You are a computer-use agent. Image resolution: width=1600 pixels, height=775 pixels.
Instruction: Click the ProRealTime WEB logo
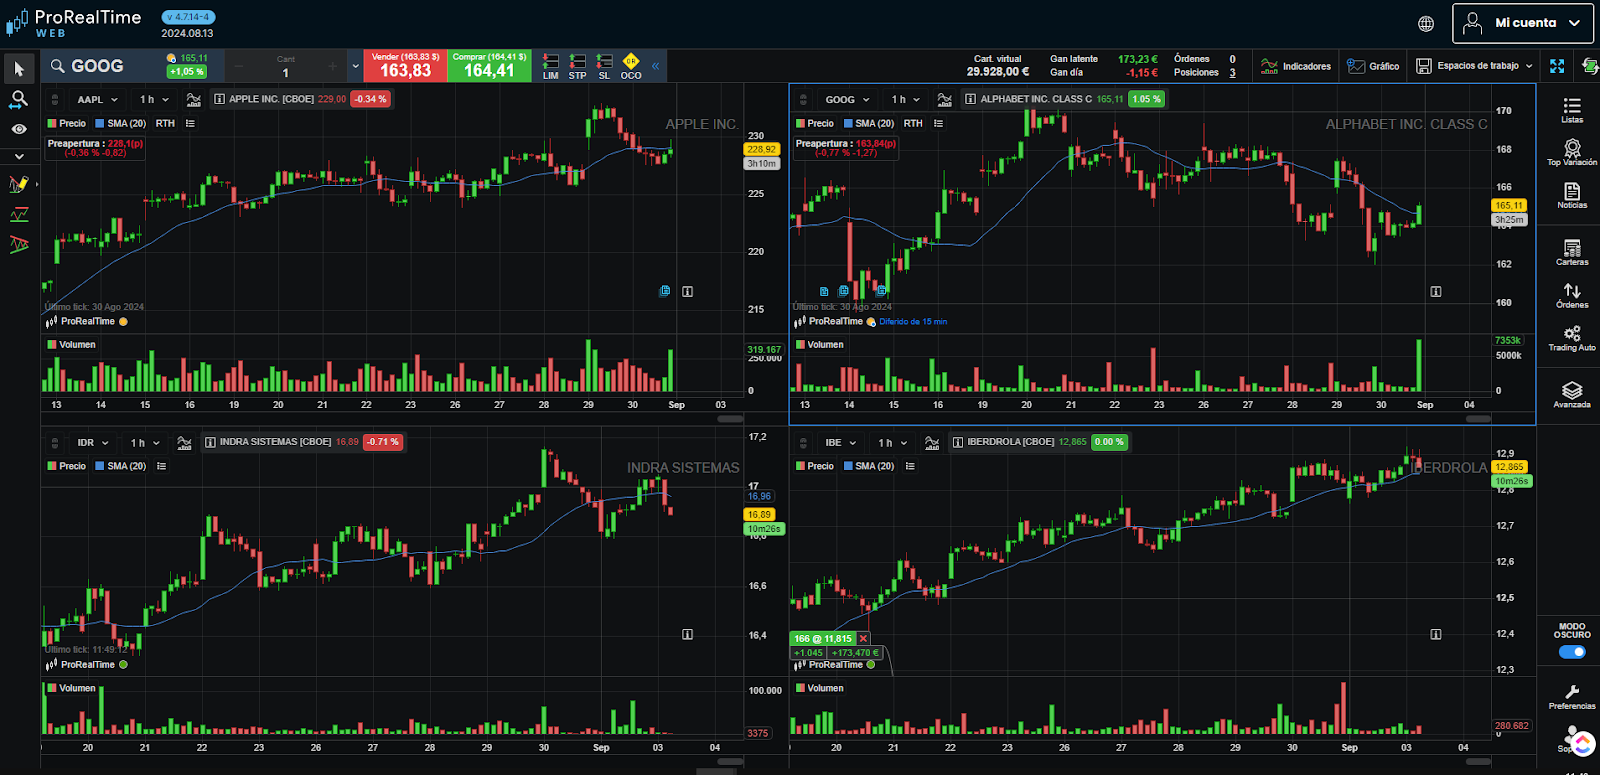74,23
